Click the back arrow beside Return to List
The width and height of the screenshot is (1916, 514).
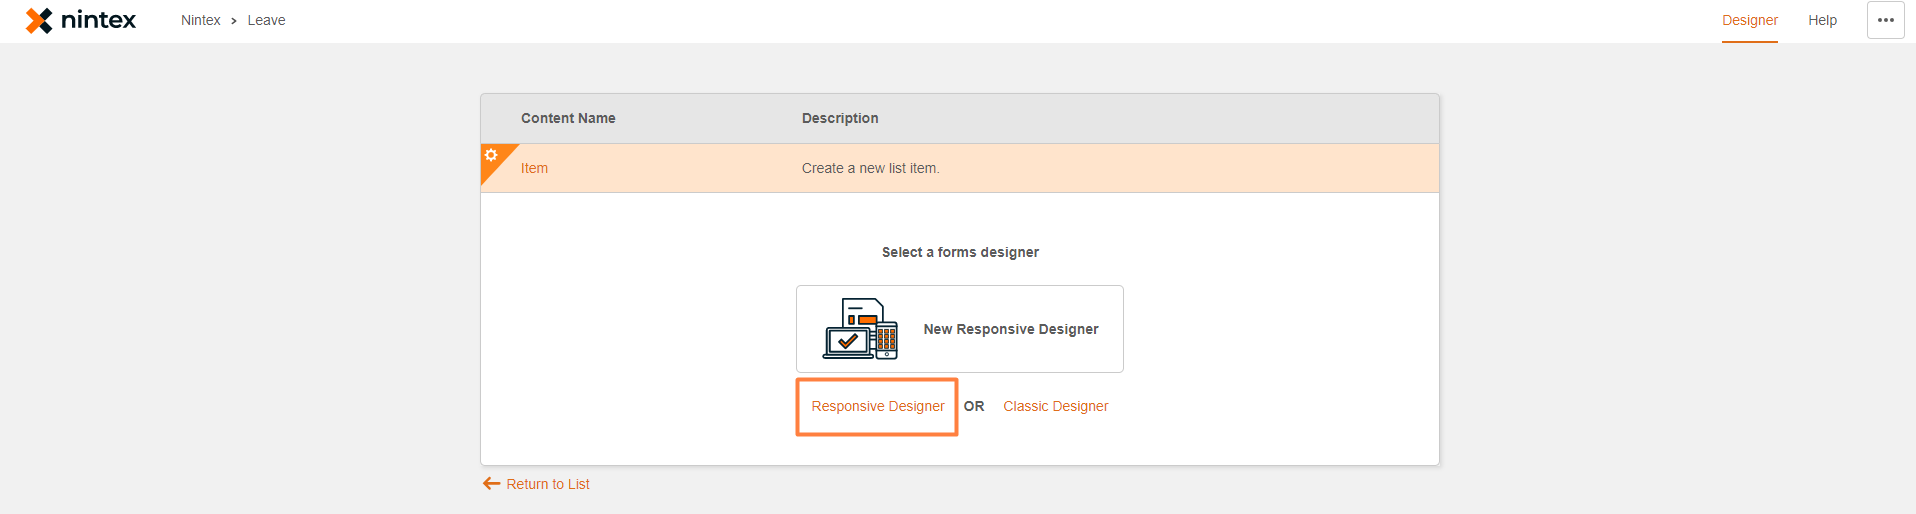pyautogui.click(x=491, y=484)
